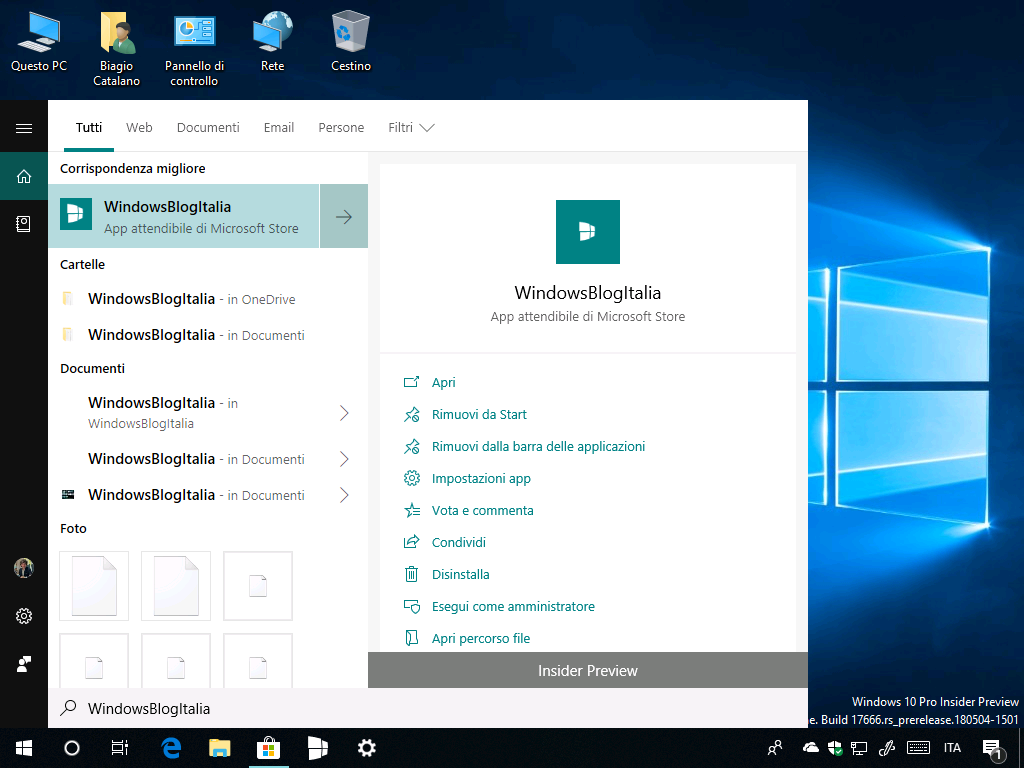Click the People icon in system tray
This screenshot has height=768, width=1024.
click(x=775, y=748)
